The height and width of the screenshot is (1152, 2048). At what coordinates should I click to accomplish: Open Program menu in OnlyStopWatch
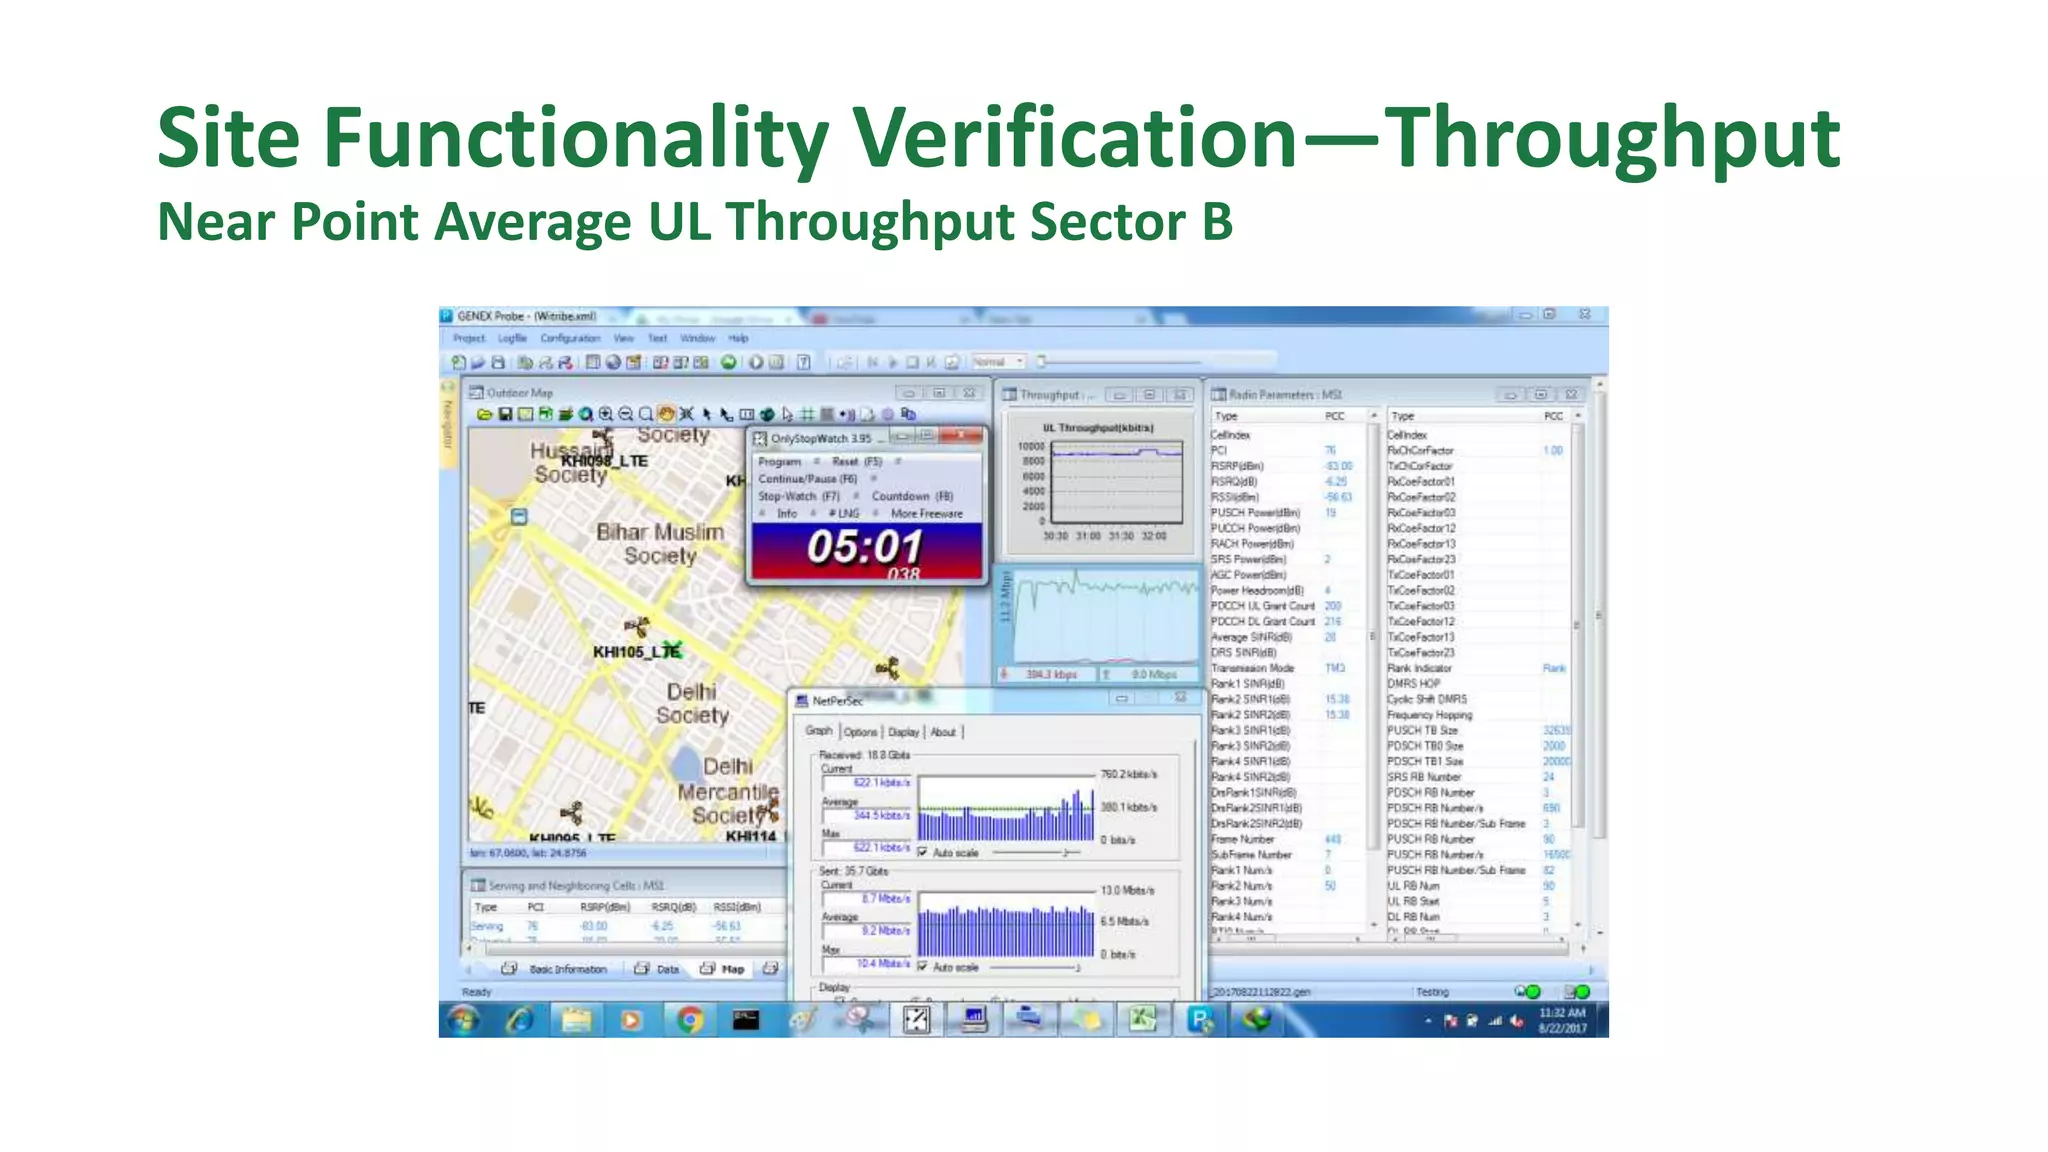(779, 462)
